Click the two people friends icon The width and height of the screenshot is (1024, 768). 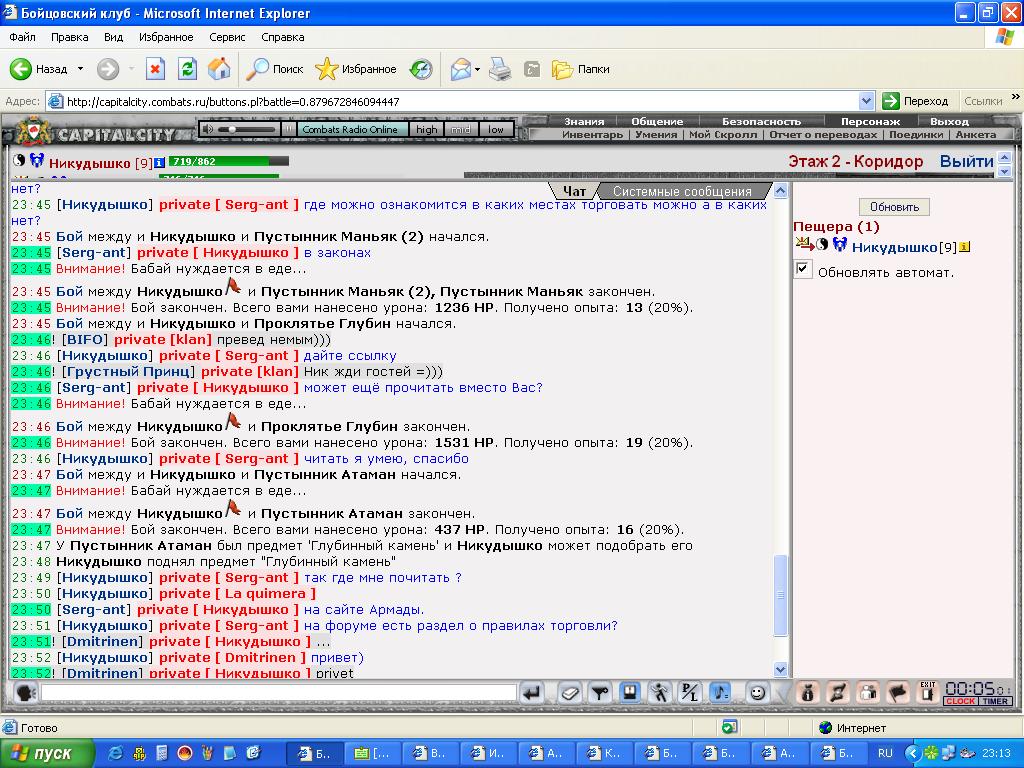pos(868,692)
